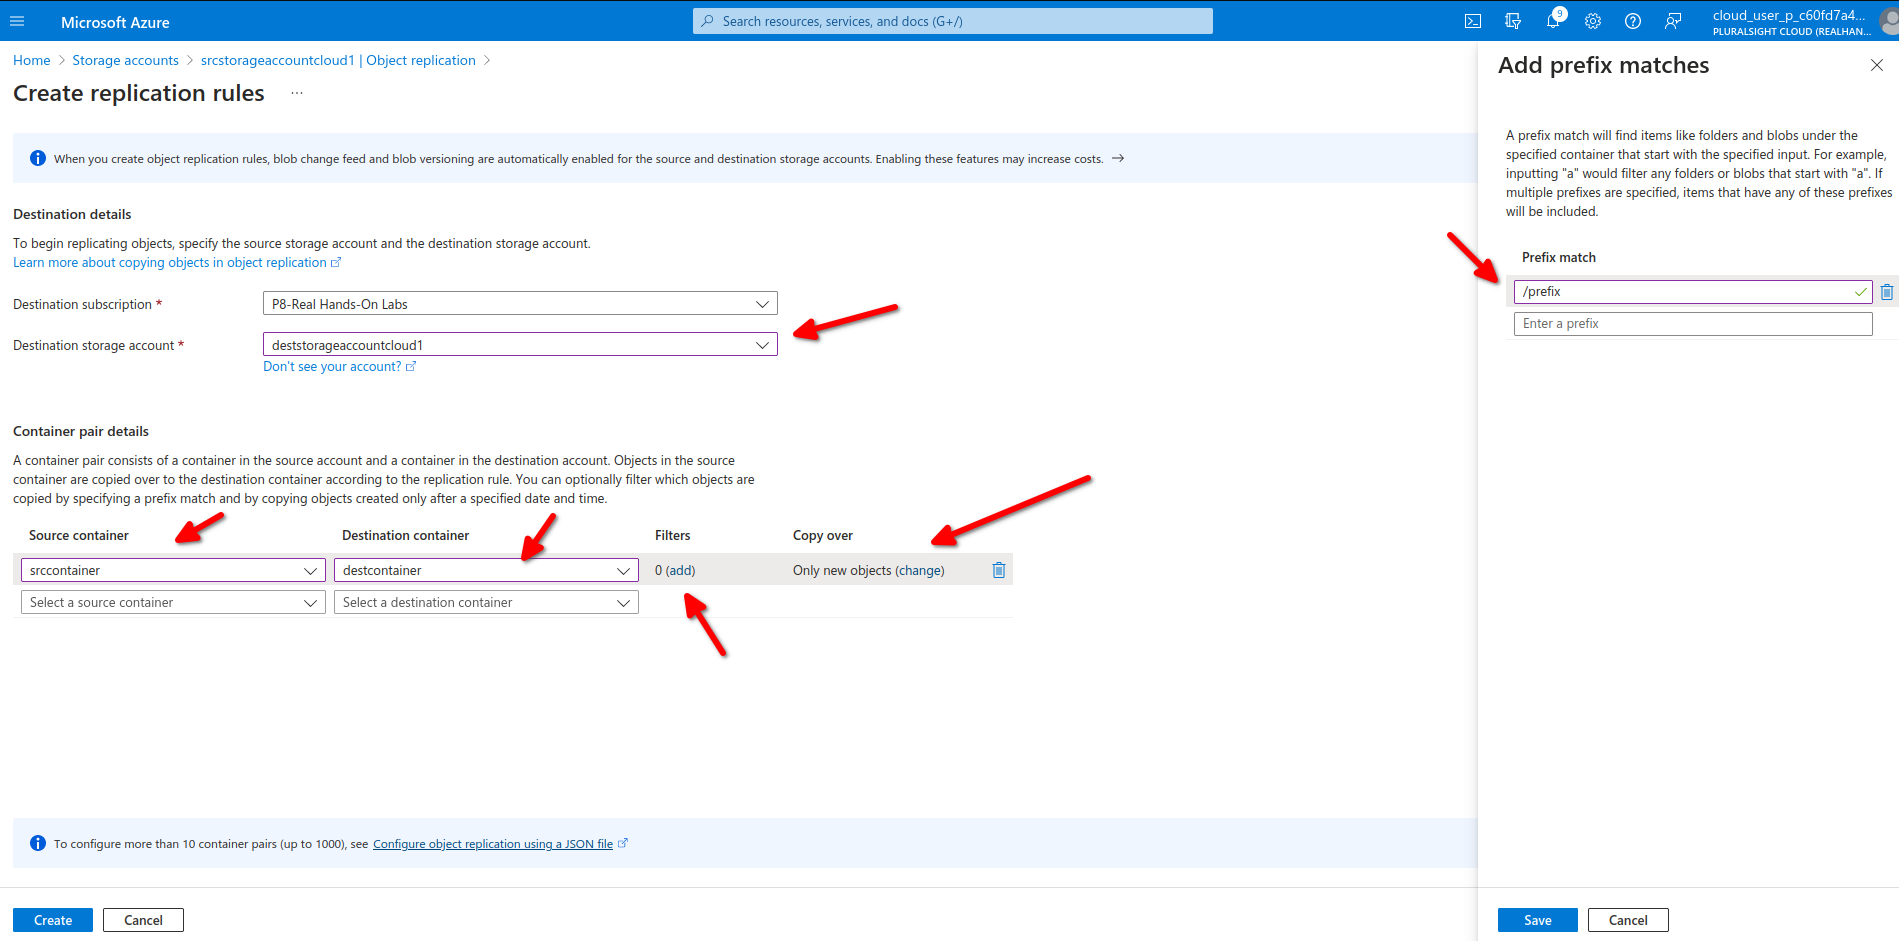This screenshot has width=1899, height=941.
Task: Click the Create button
Action: (x=53, y=920)
